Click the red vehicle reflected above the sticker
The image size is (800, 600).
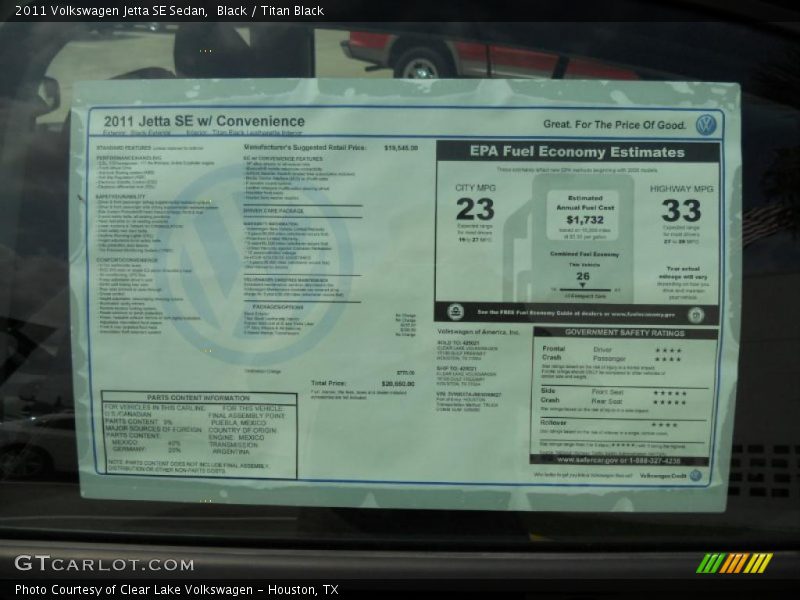point(490,55)
